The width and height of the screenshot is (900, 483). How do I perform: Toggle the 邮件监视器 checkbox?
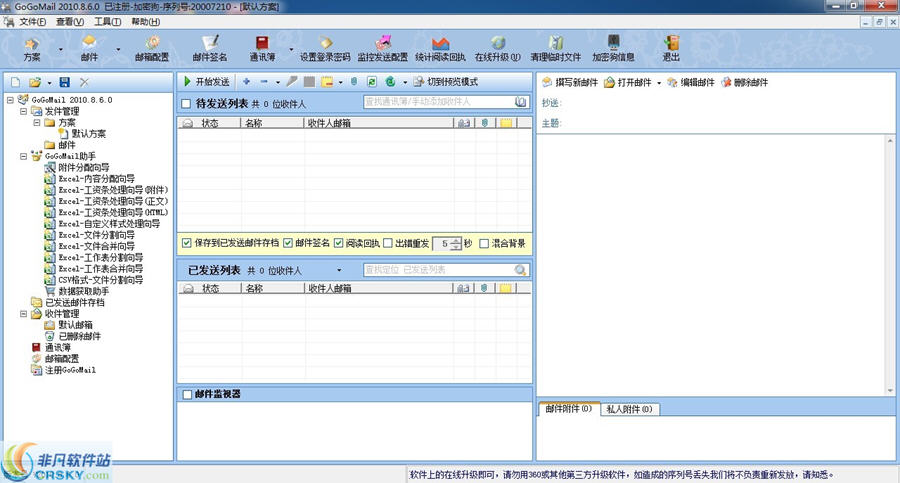[187, 394]
